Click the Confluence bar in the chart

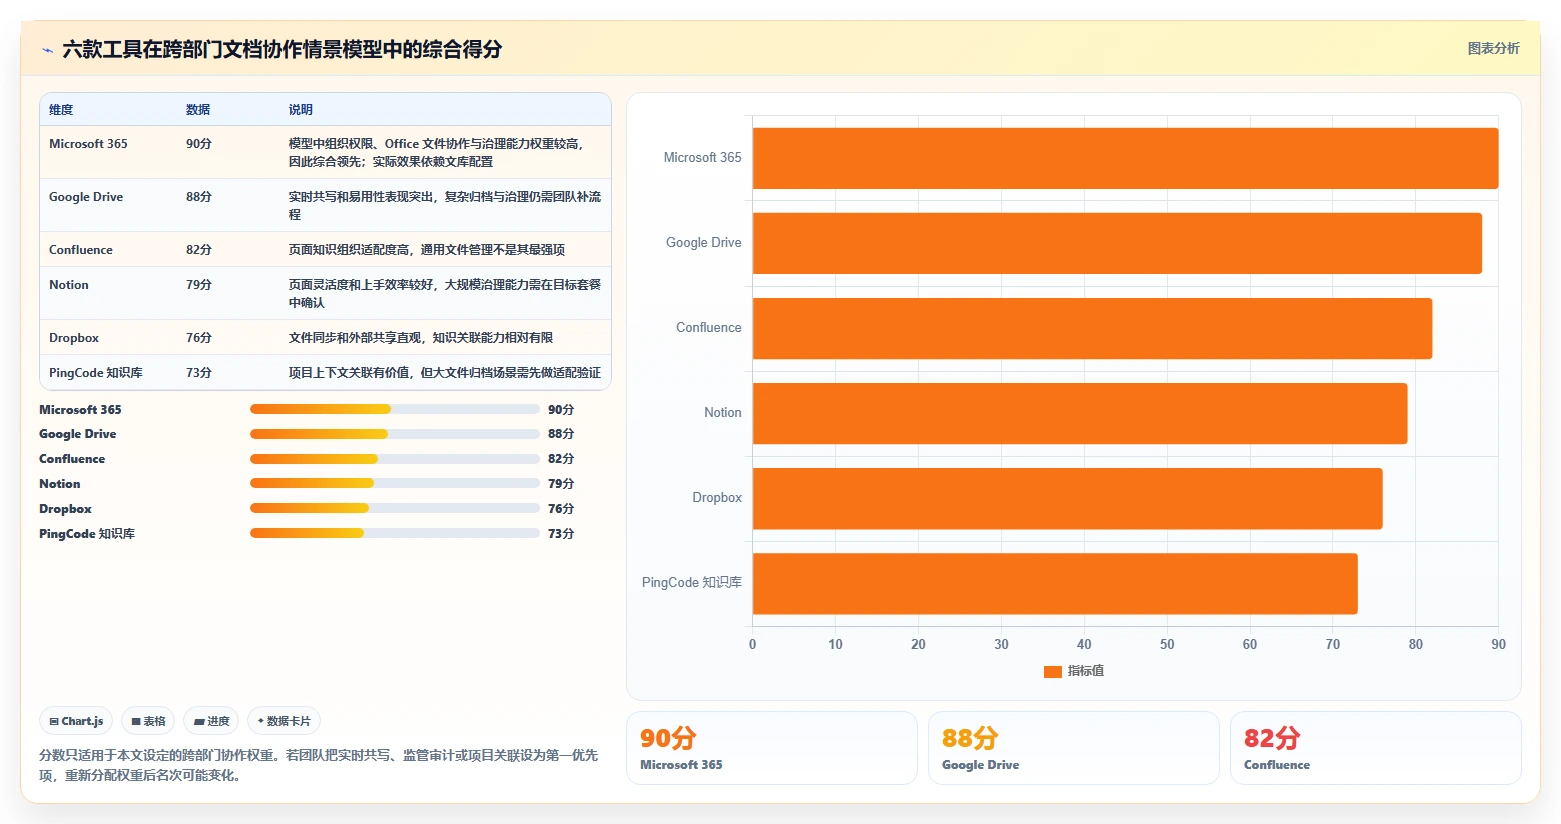pos(1092,328)
